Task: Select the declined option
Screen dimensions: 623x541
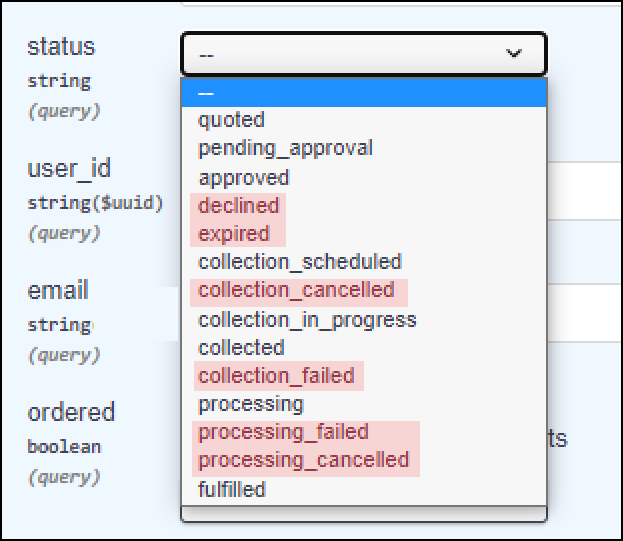Action: coord(364,206)
